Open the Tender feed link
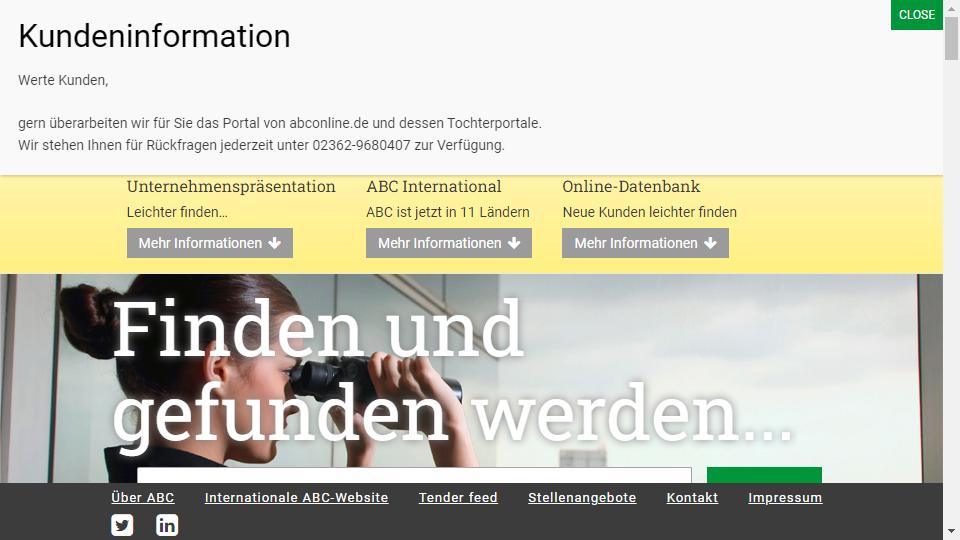The height and width of the screenshot is (540, 960). coord(458,498)
